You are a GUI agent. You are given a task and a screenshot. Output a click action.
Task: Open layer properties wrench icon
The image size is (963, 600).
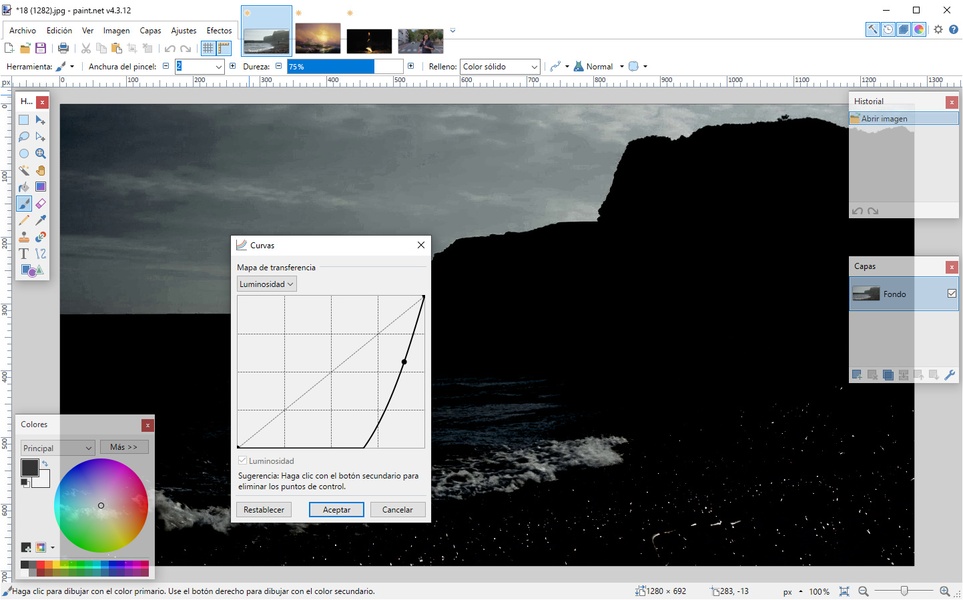pos(950,375)
